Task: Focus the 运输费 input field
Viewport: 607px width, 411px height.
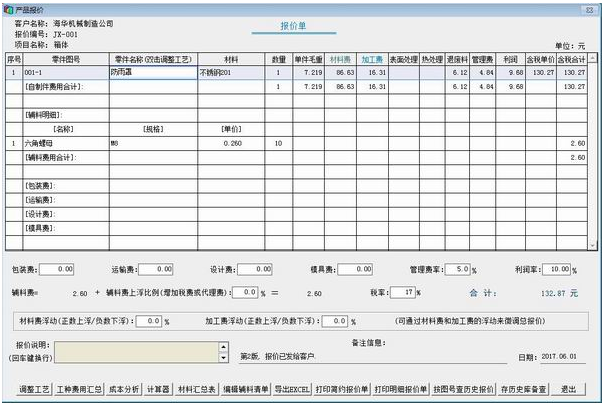Action: [156, 269]
